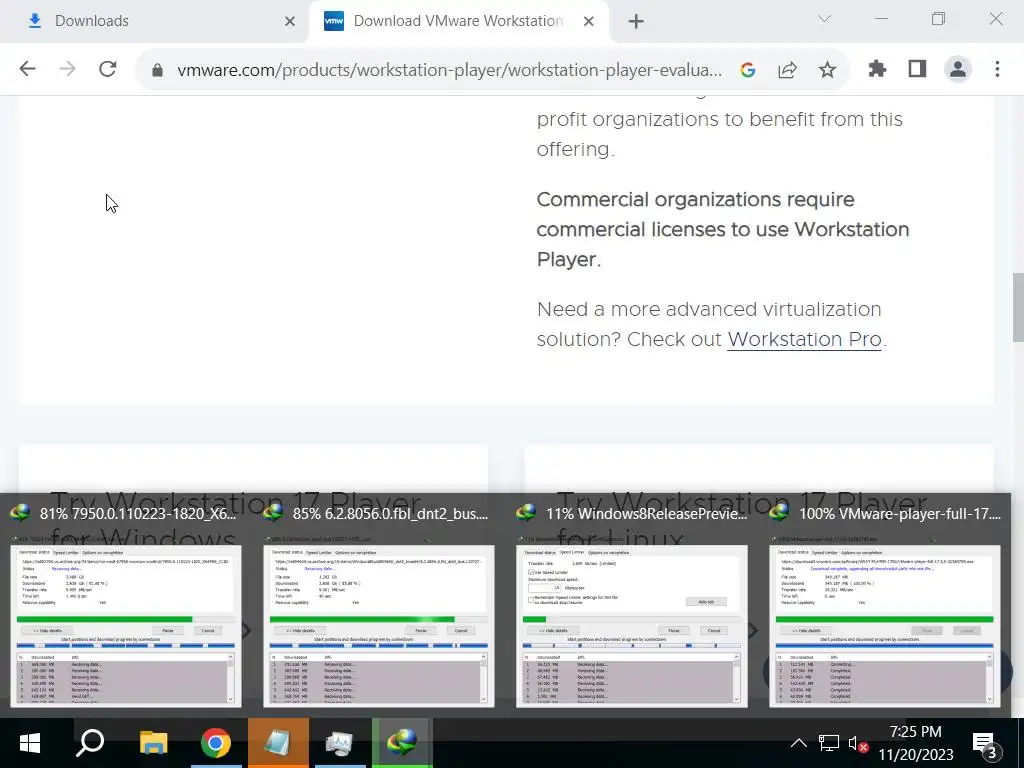
Task: Switch to the Downloads tab
Action: 153,21
